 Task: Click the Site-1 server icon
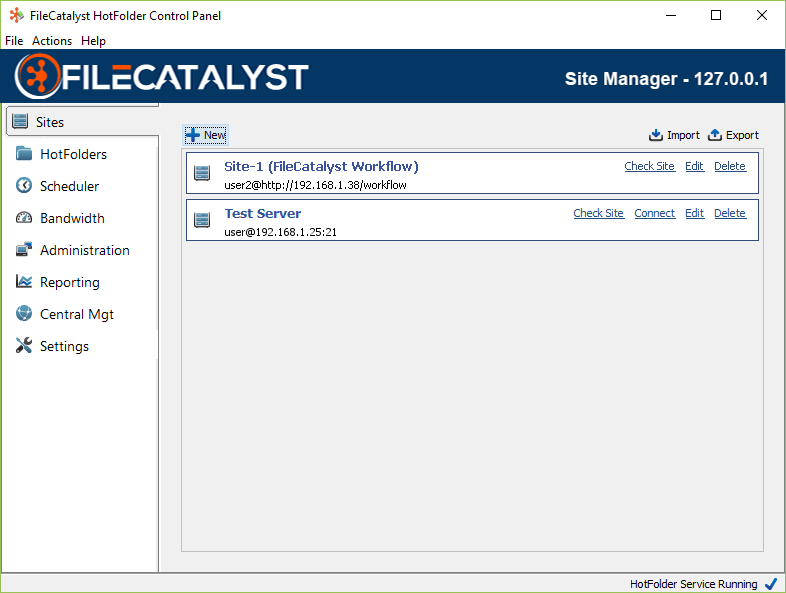click(202, 173)
